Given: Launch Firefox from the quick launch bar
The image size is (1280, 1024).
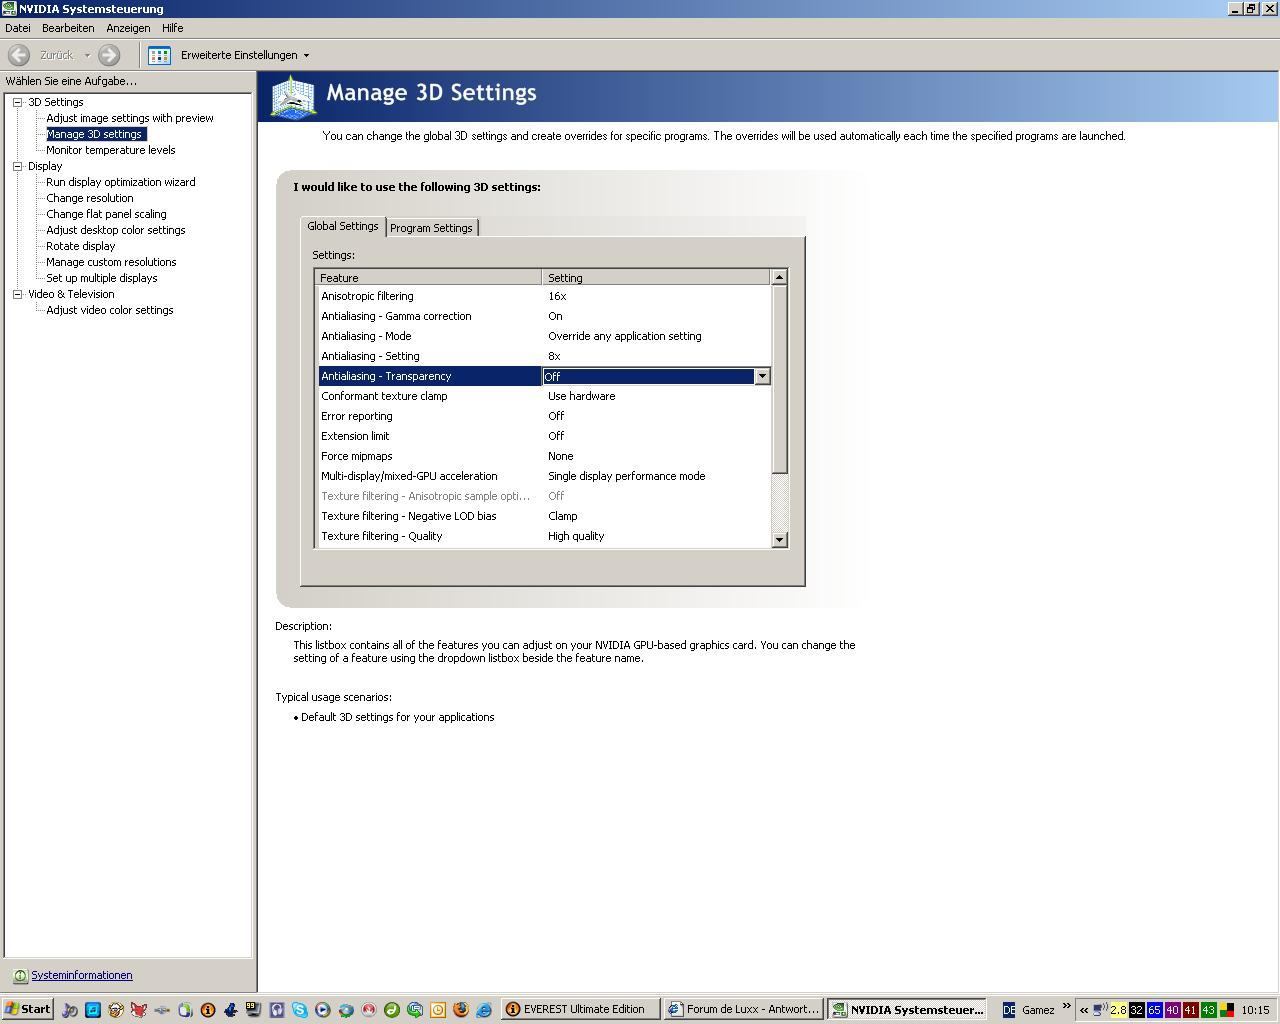Looking at the screenshot, I should pos(461,1010).
